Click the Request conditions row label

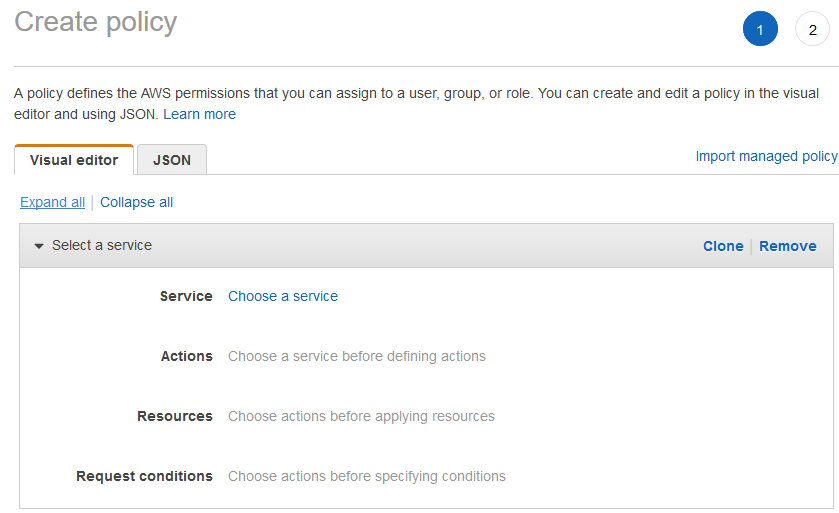[x=144, y=476]
